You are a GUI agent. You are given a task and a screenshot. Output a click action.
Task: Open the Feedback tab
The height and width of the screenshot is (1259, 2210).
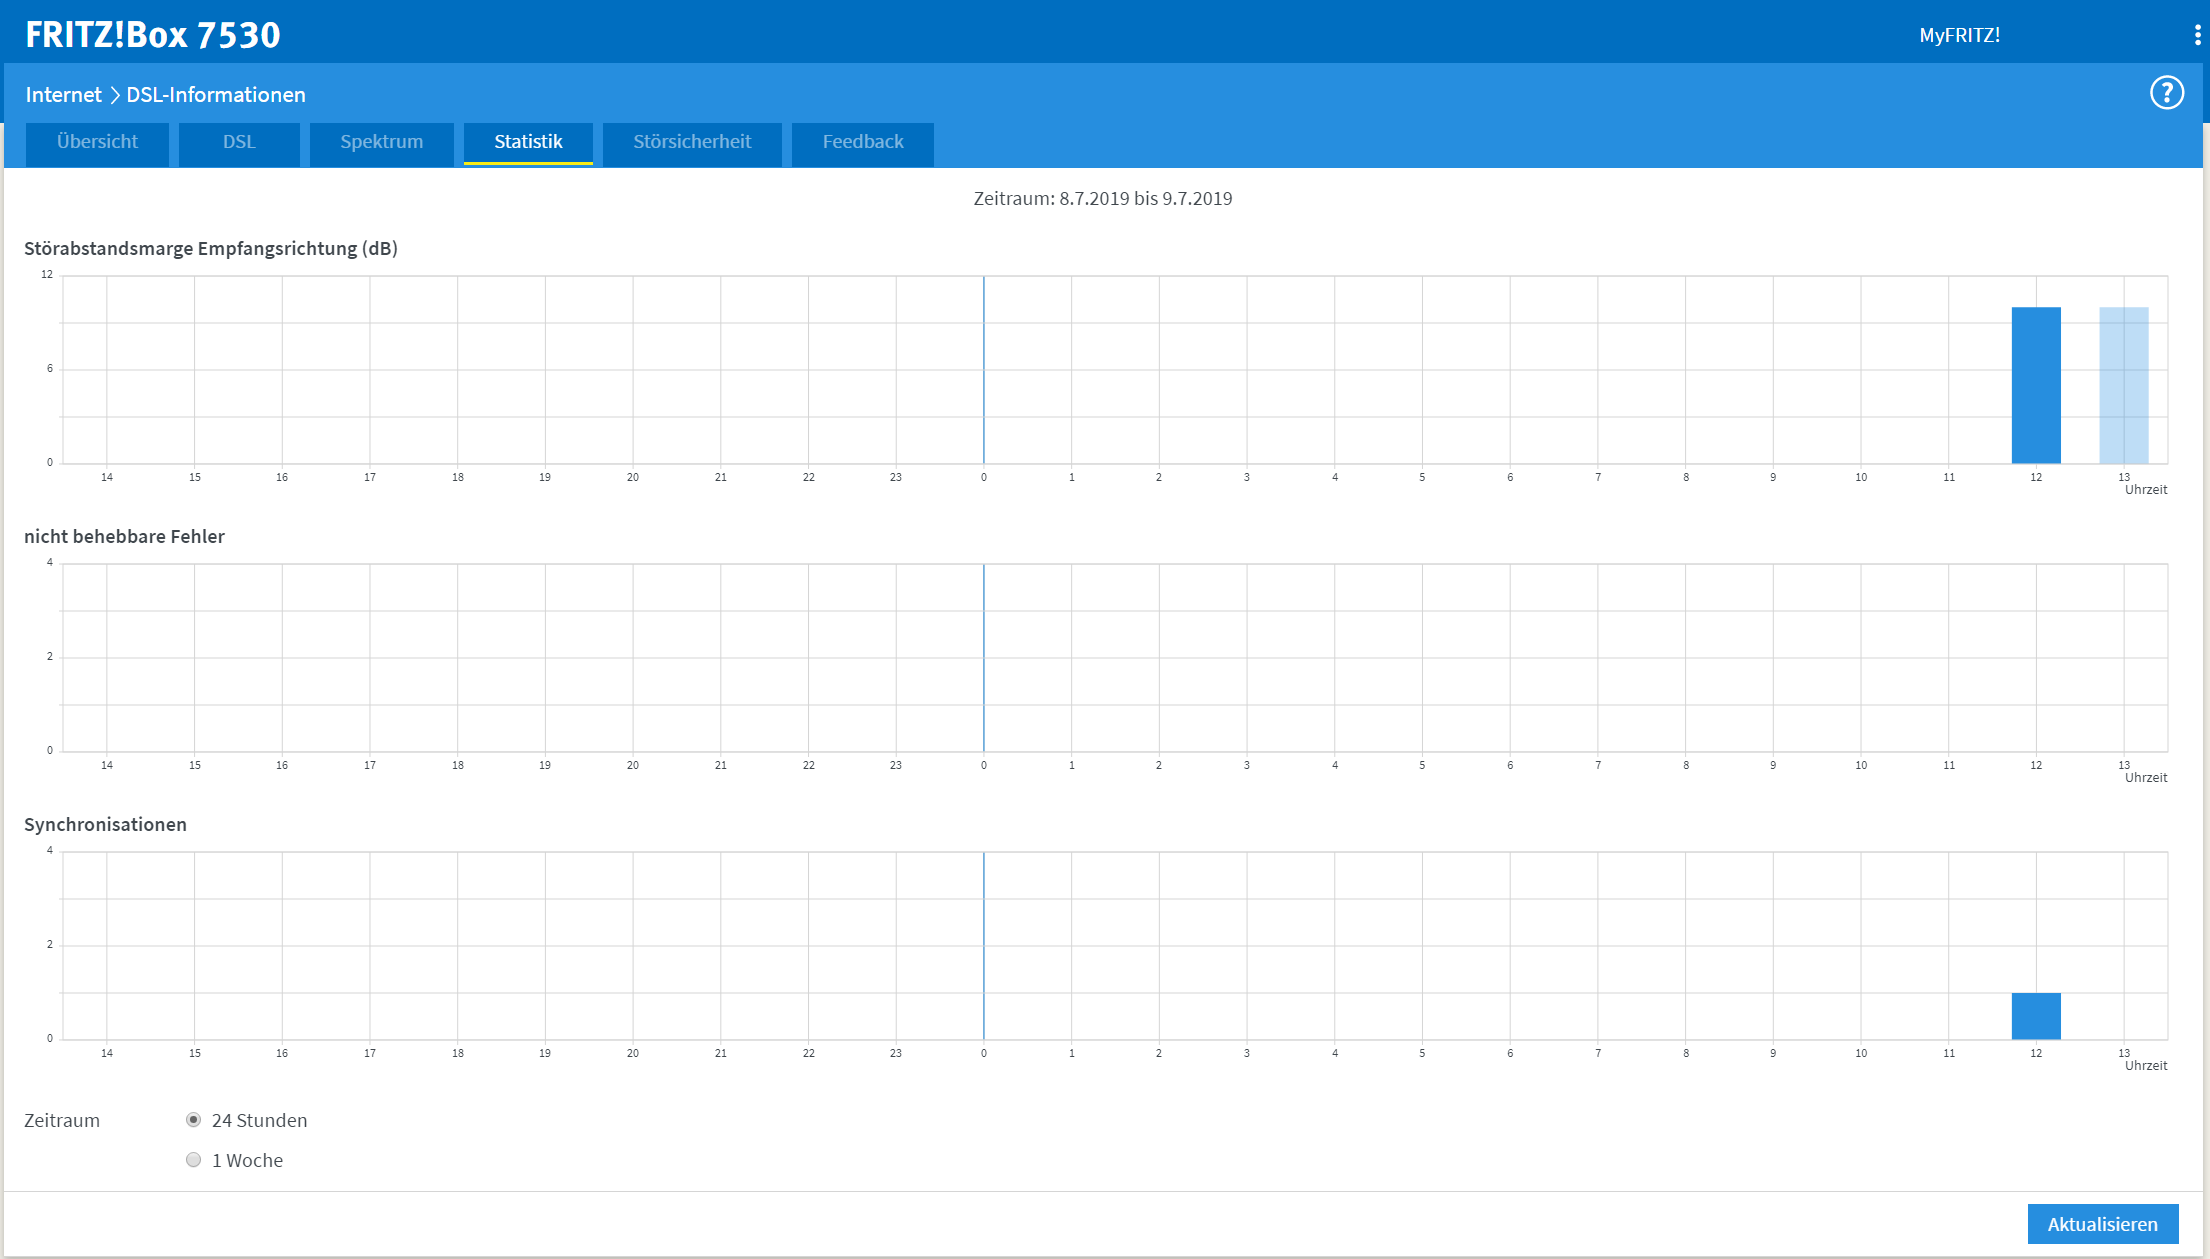[862, 142]
